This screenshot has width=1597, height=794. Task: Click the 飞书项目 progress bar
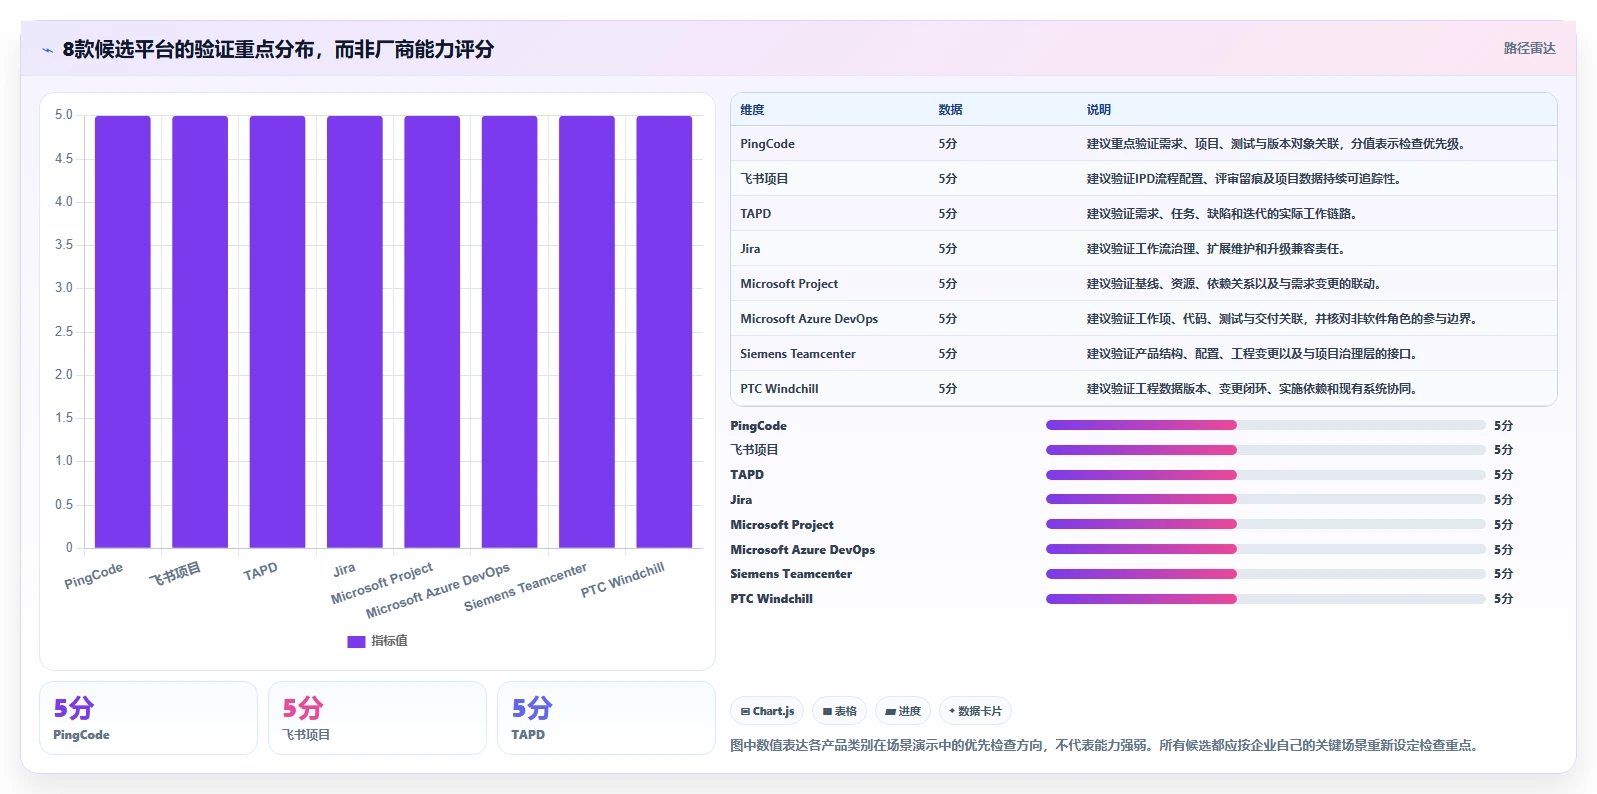[1265, 450]
